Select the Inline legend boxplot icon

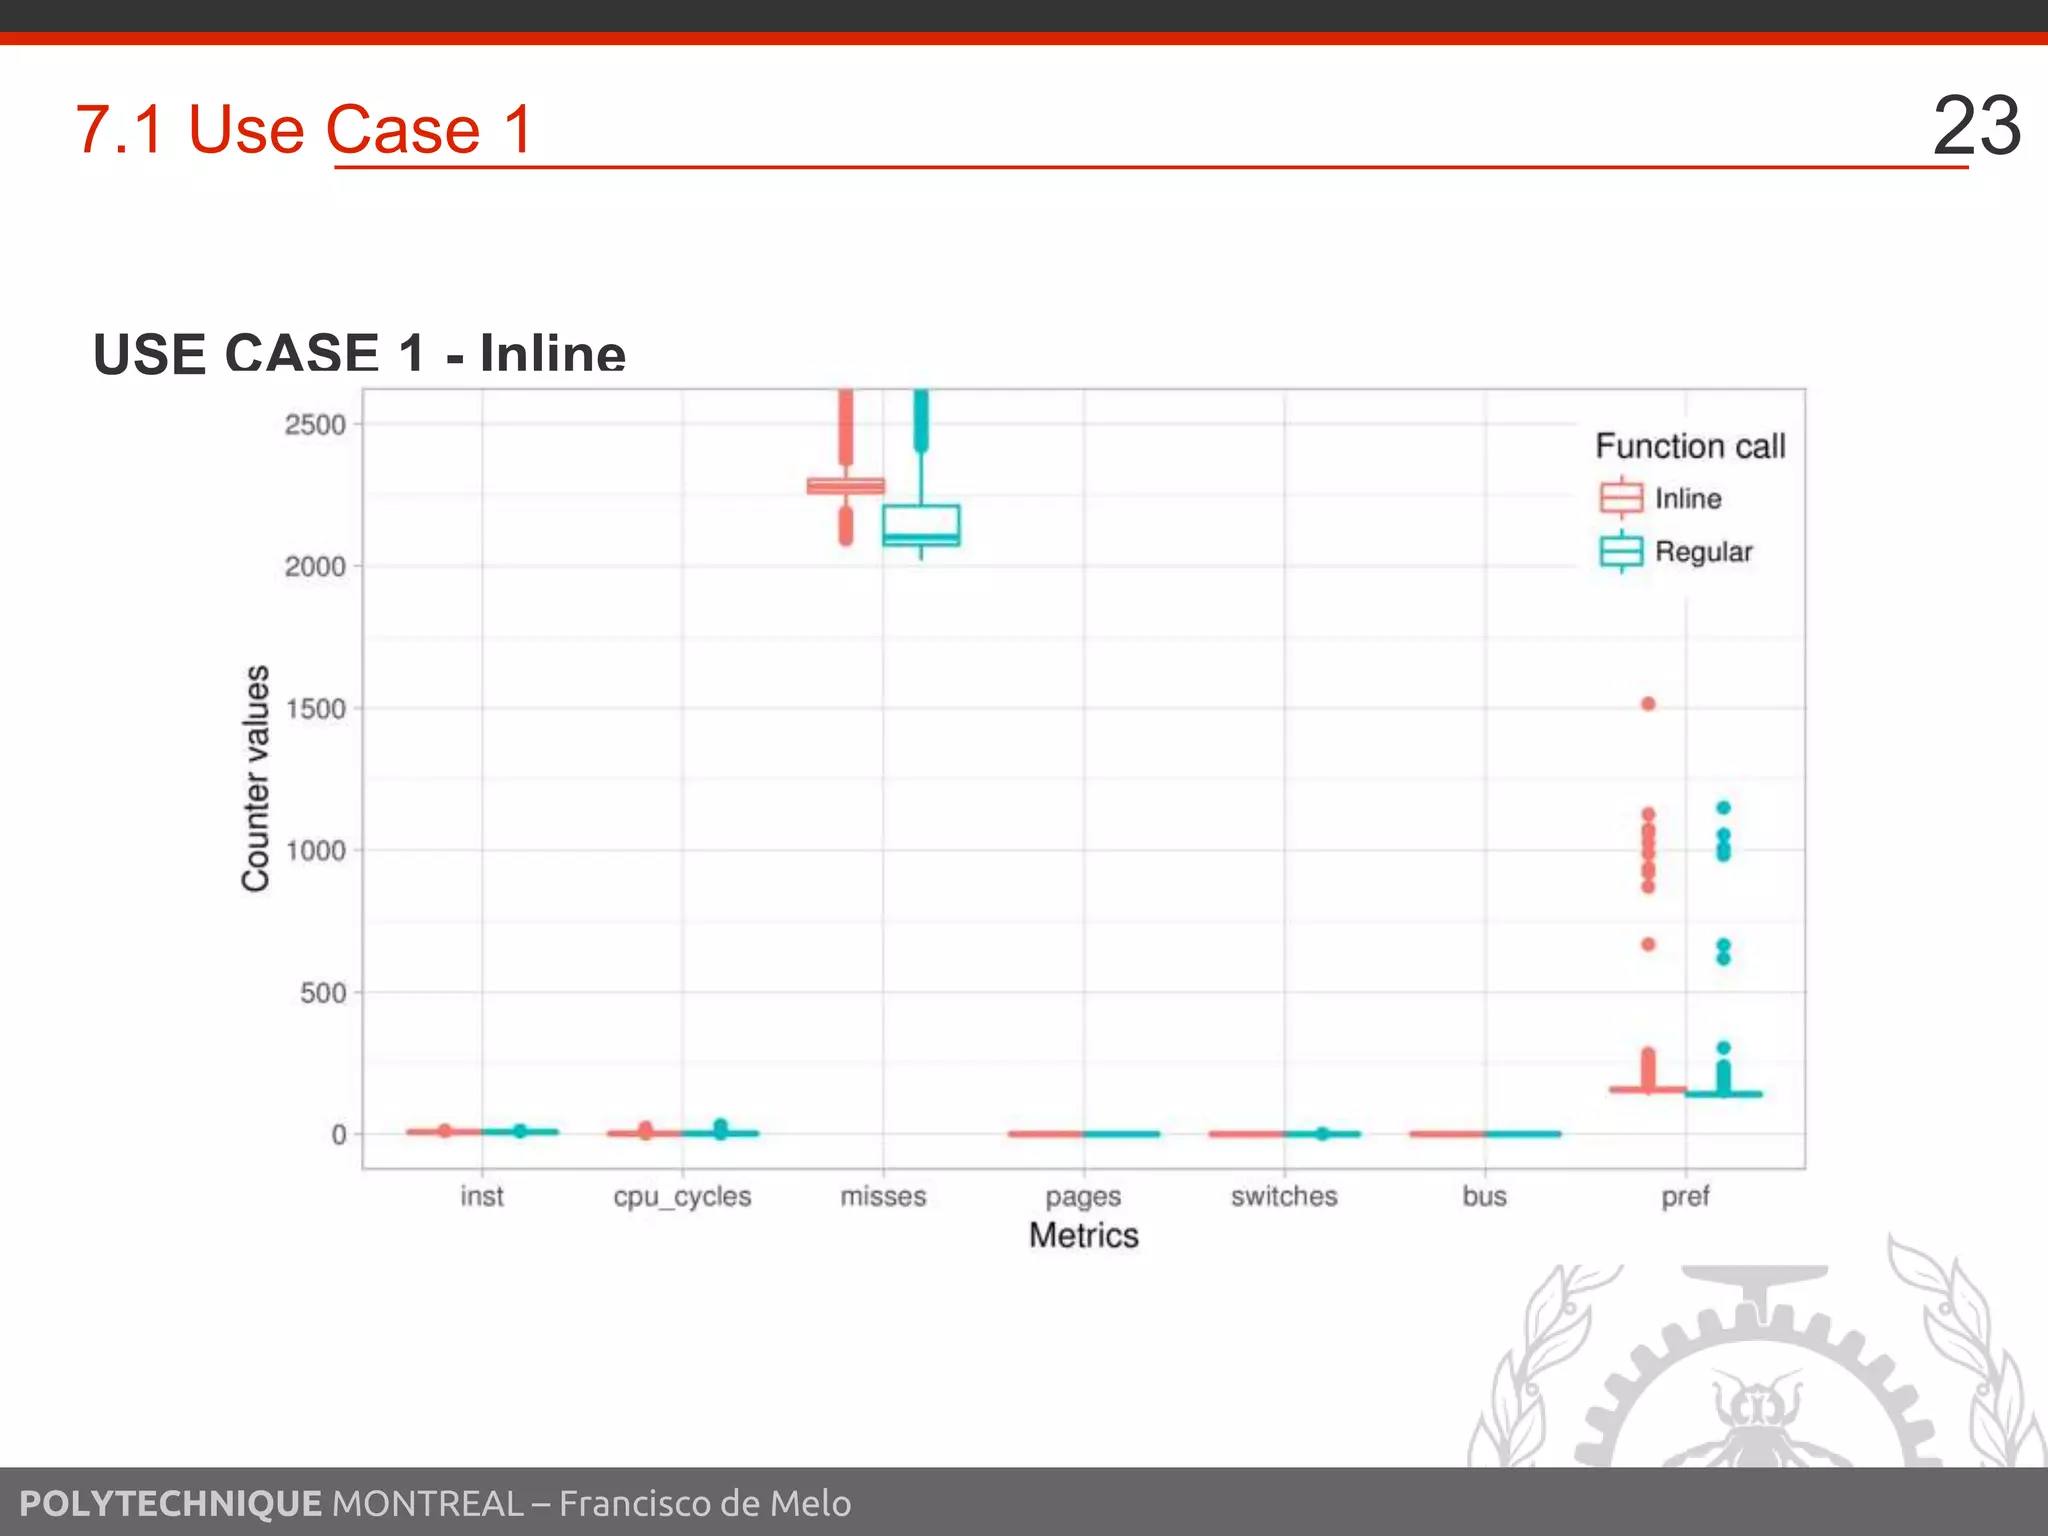(x=1621, y=497)
